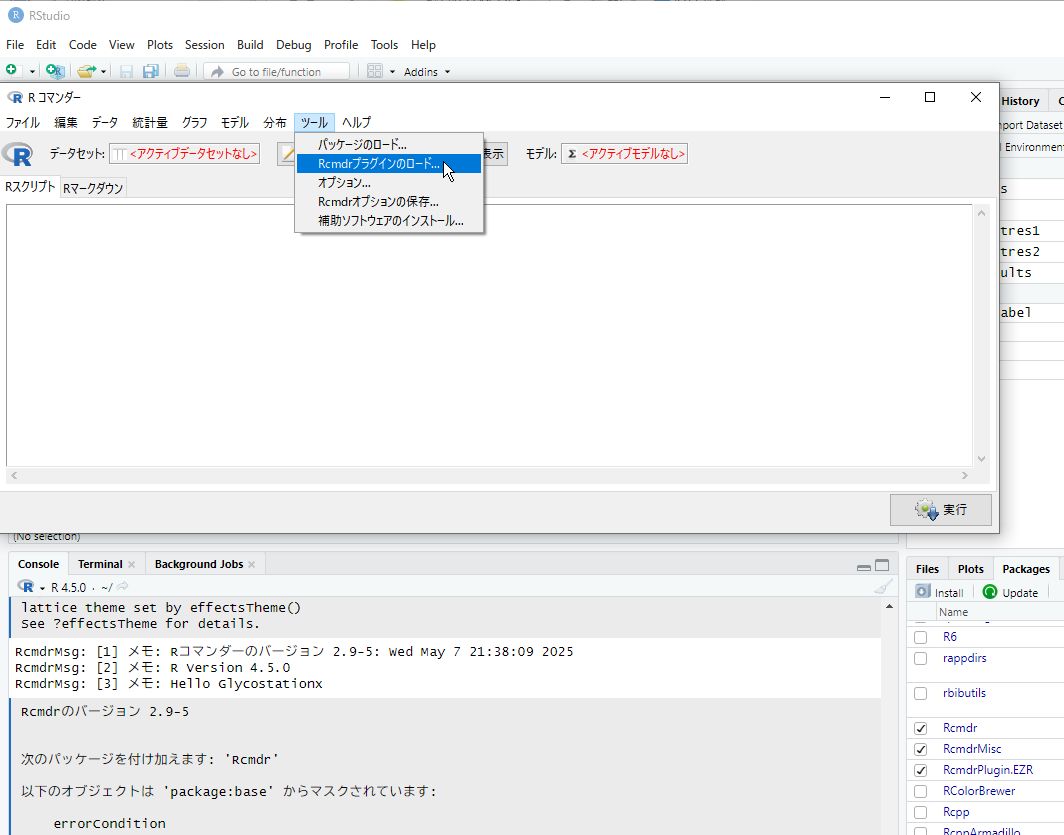Viewport: 1064px width, 835px height.
Task: Close the Terminal tab
Action: (132, 564)
